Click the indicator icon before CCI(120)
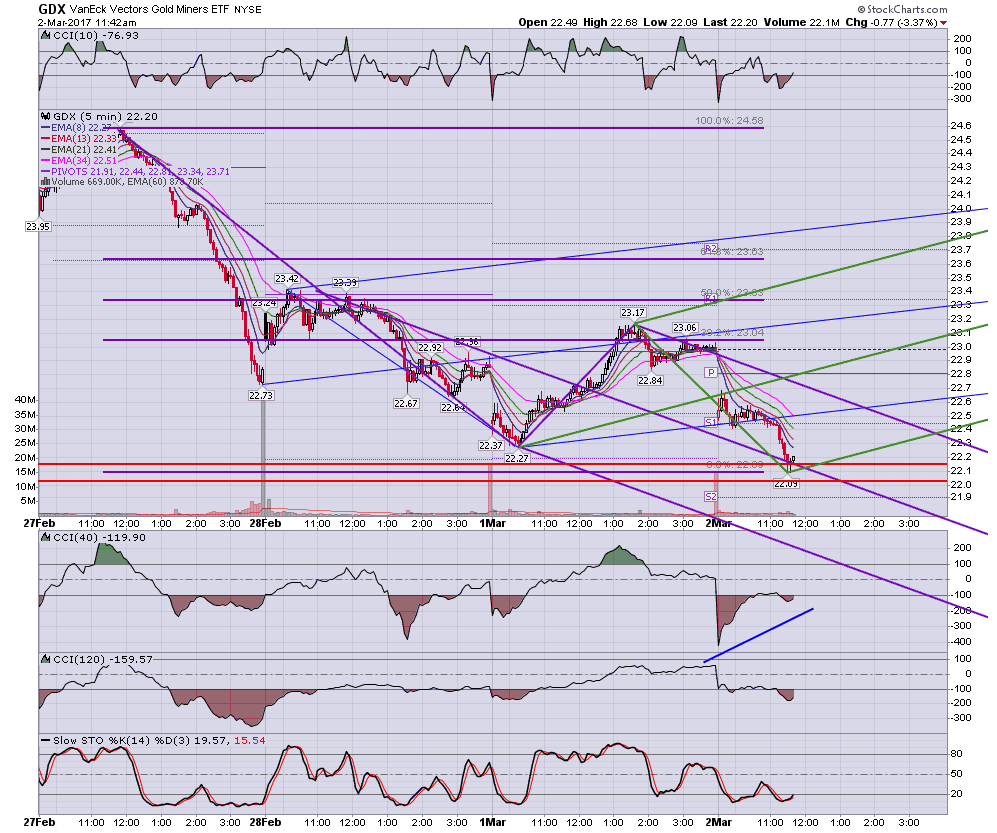This screenshot has height=833, width=997. [x=45, y=659]
